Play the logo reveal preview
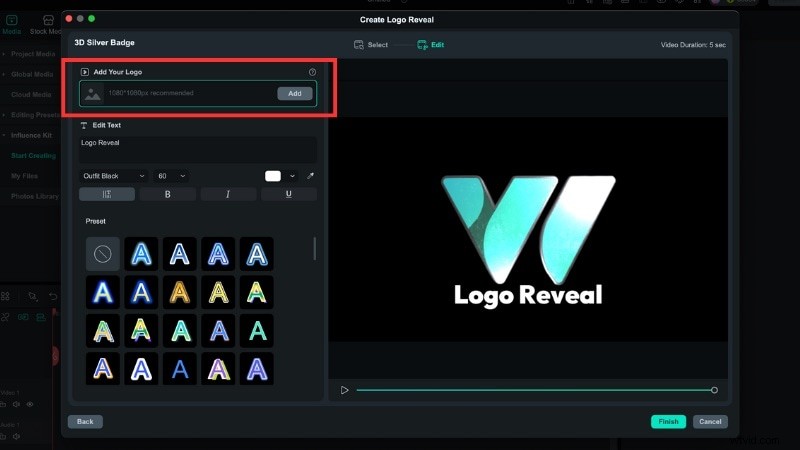 point(344,390)
